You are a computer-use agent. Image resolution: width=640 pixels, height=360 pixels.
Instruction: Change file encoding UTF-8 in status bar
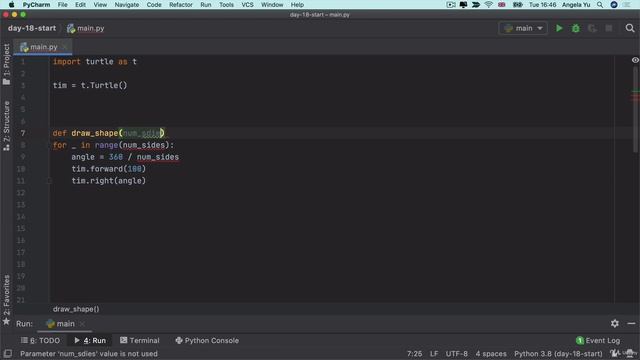[x=456, y=354]
